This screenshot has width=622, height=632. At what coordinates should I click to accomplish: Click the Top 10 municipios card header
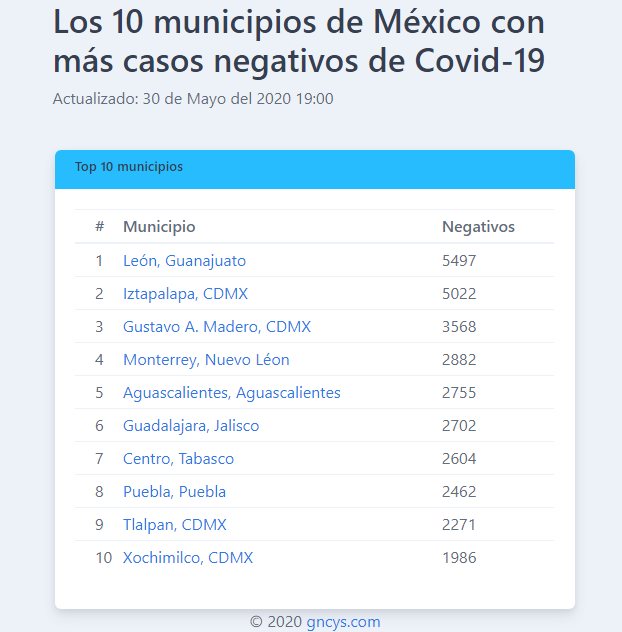click(315, 169)
